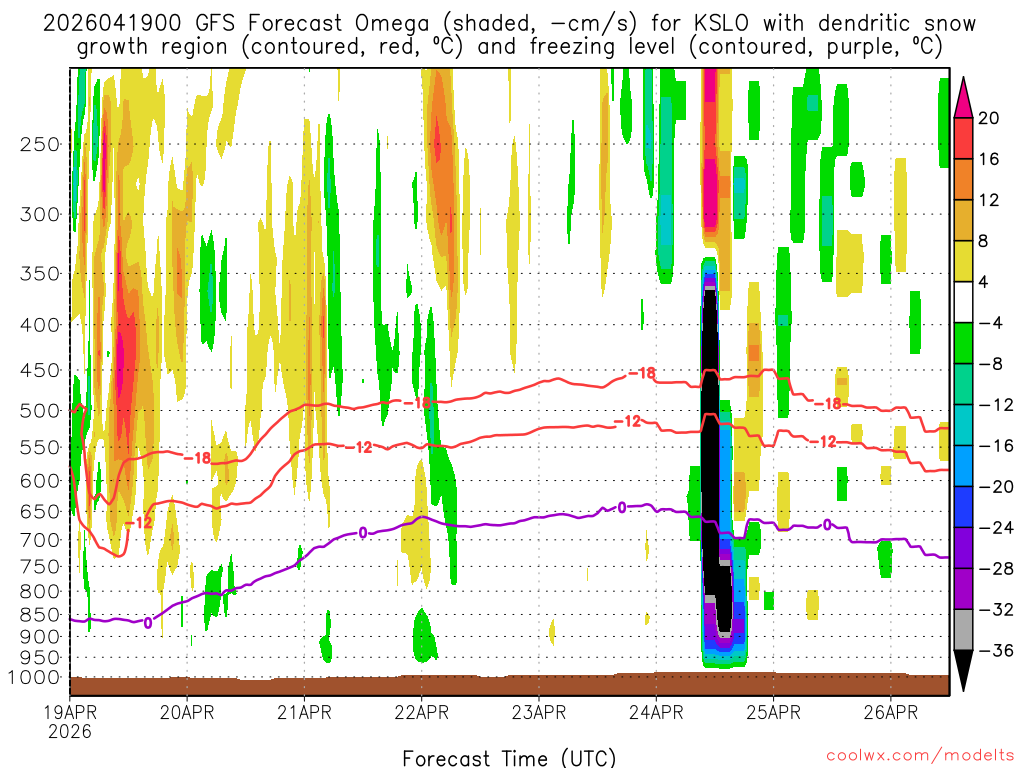Click the 700 pressure level label
This screenshot has height=768, width=1024.
coord(40,540)
